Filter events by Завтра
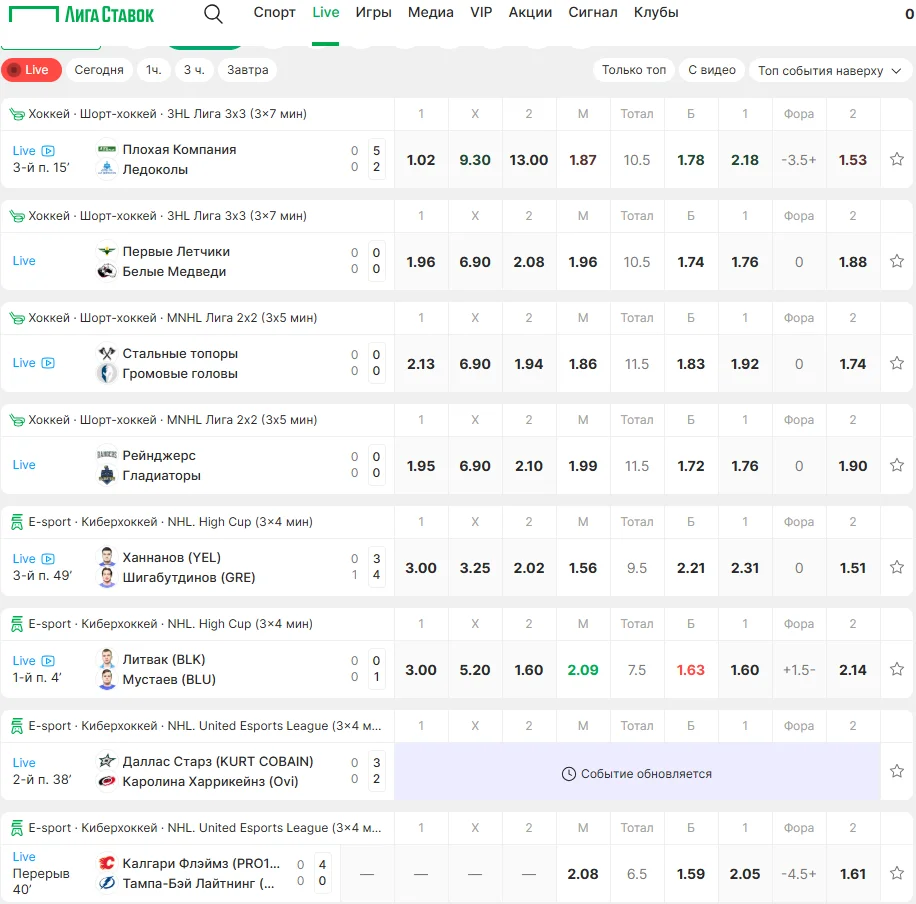The image size is (916, 904). click(x=247, y=70)
